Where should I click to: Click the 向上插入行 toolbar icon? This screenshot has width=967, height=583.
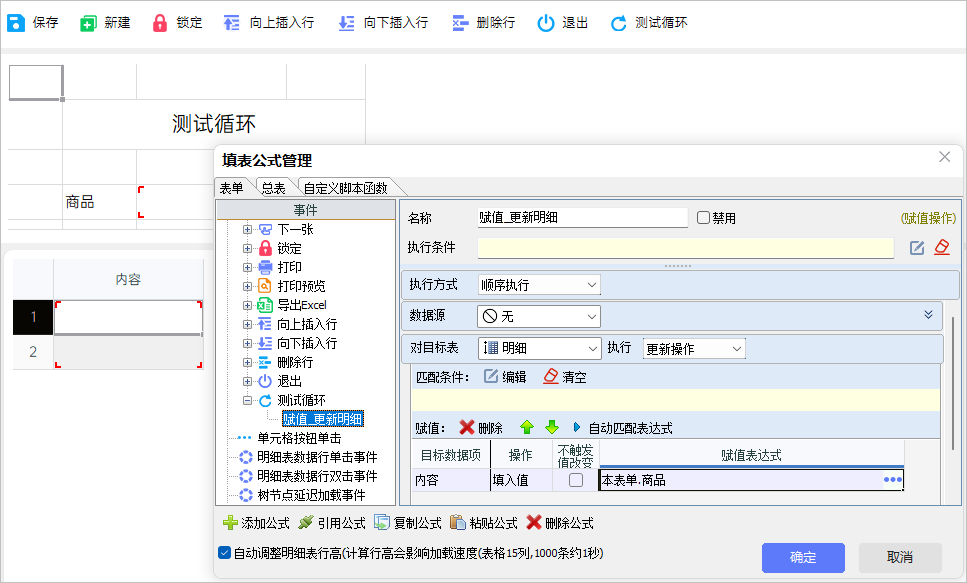pos(232,23)
